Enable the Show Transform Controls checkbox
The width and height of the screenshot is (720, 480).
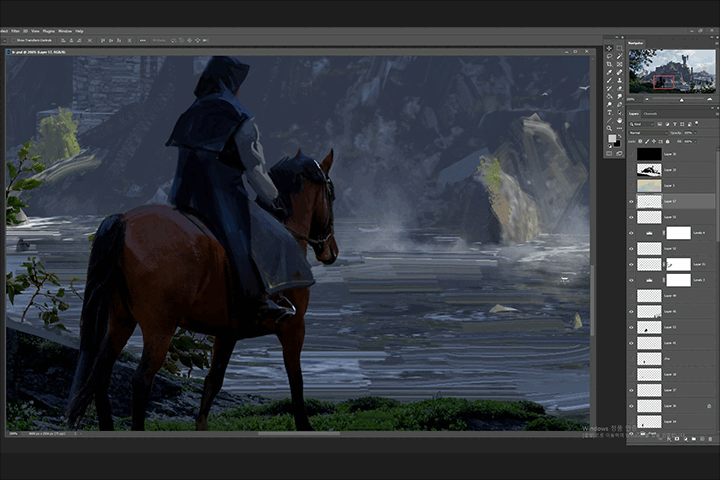pos(13,40)
